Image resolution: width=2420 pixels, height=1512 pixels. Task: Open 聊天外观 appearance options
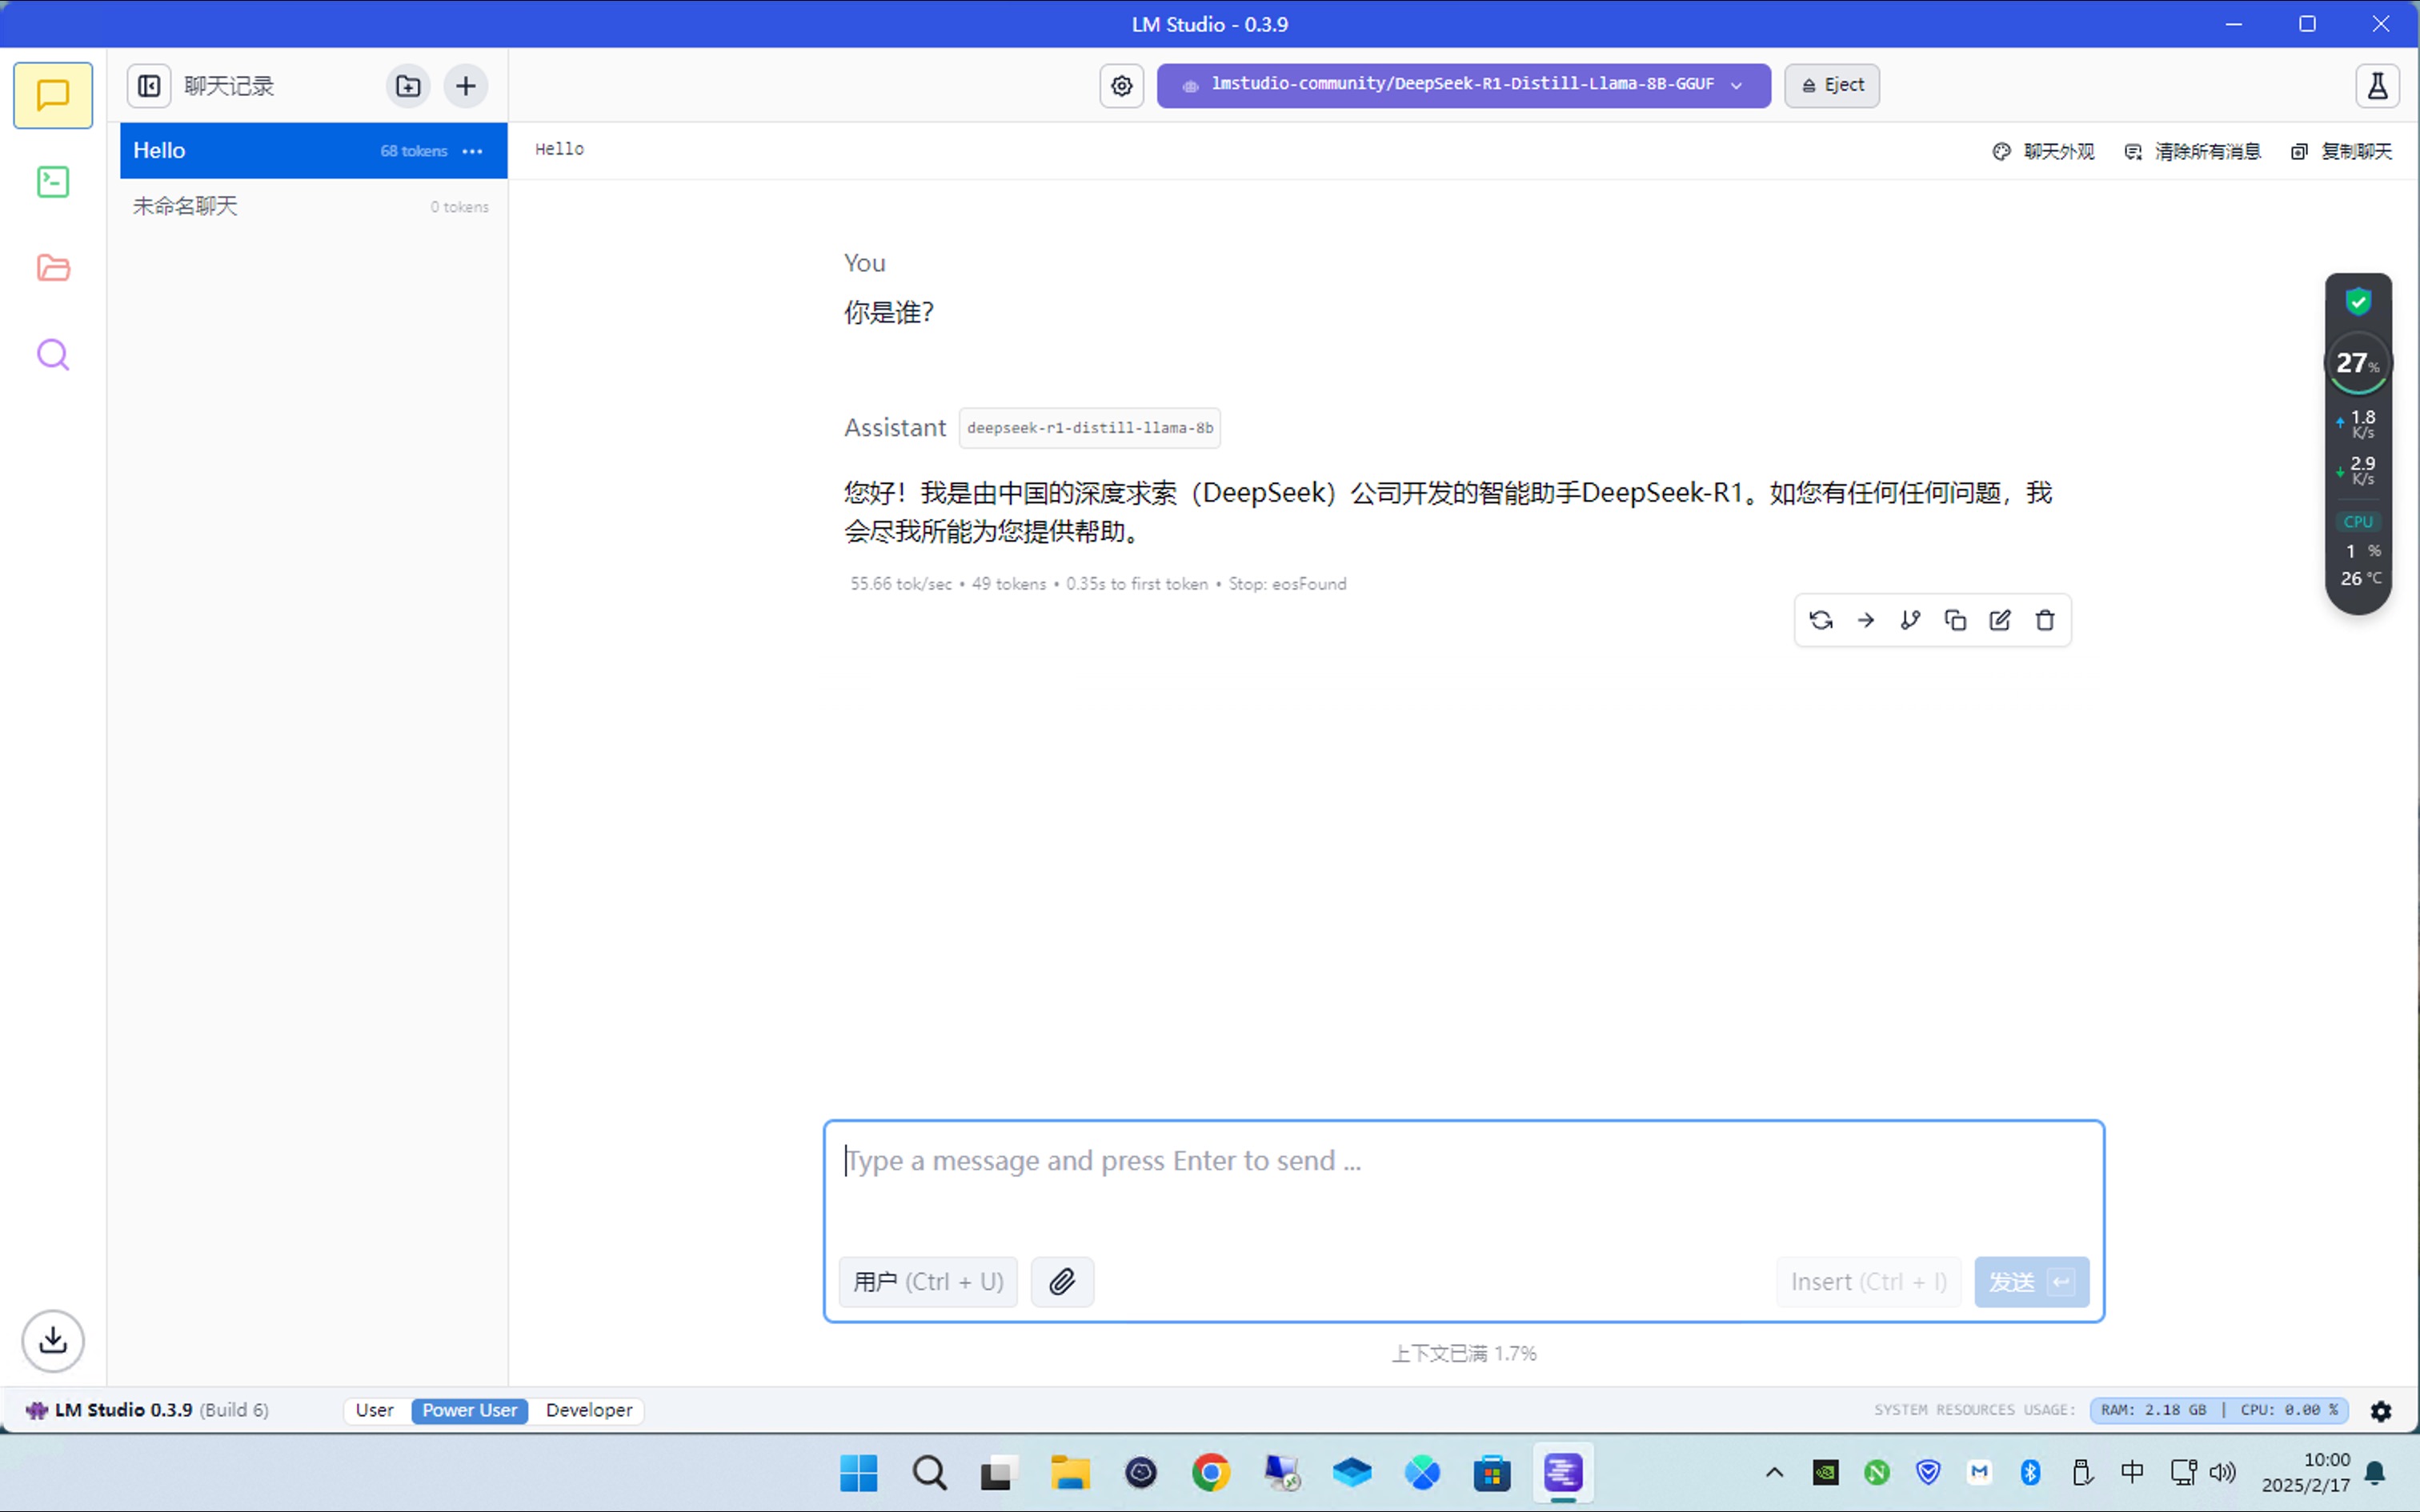[2043, 151]
